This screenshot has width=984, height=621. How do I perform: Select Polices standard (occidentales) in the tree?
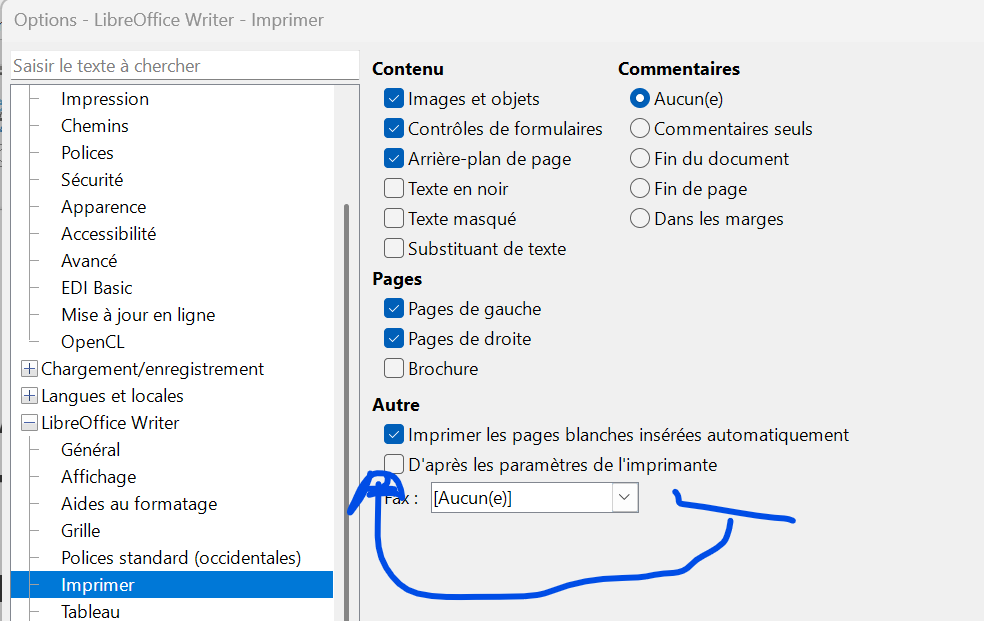pos(180,558)
